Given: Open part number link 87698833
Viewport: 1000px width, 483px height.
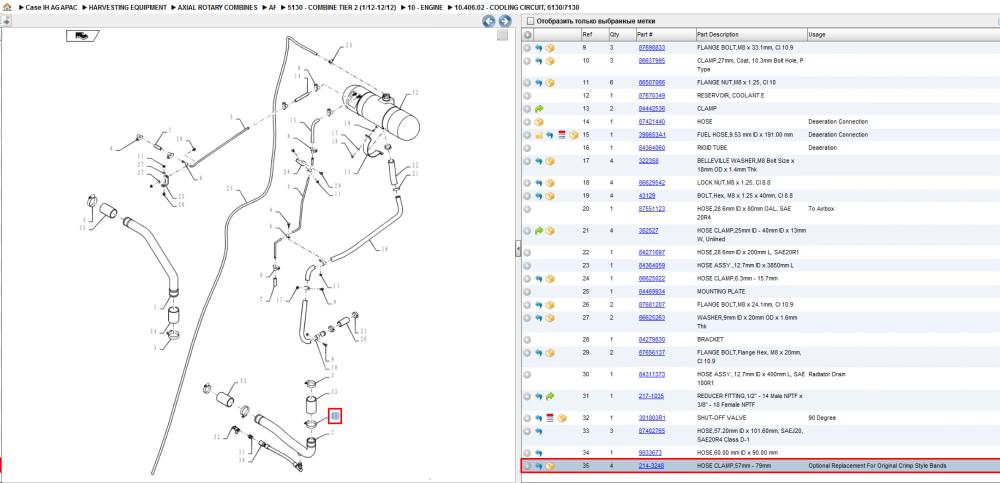Looking at the screenshot, I should (x=652, y=48).
